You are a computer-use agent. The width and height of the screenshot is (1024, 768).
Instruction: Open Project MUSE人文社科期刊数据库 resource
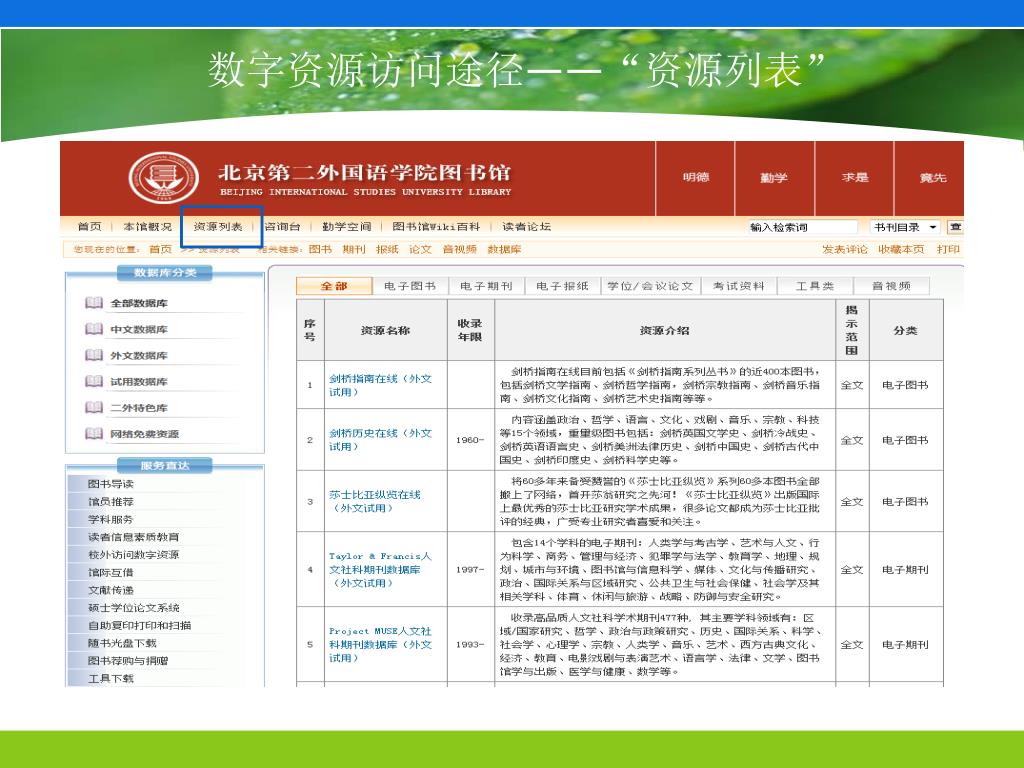380,645
